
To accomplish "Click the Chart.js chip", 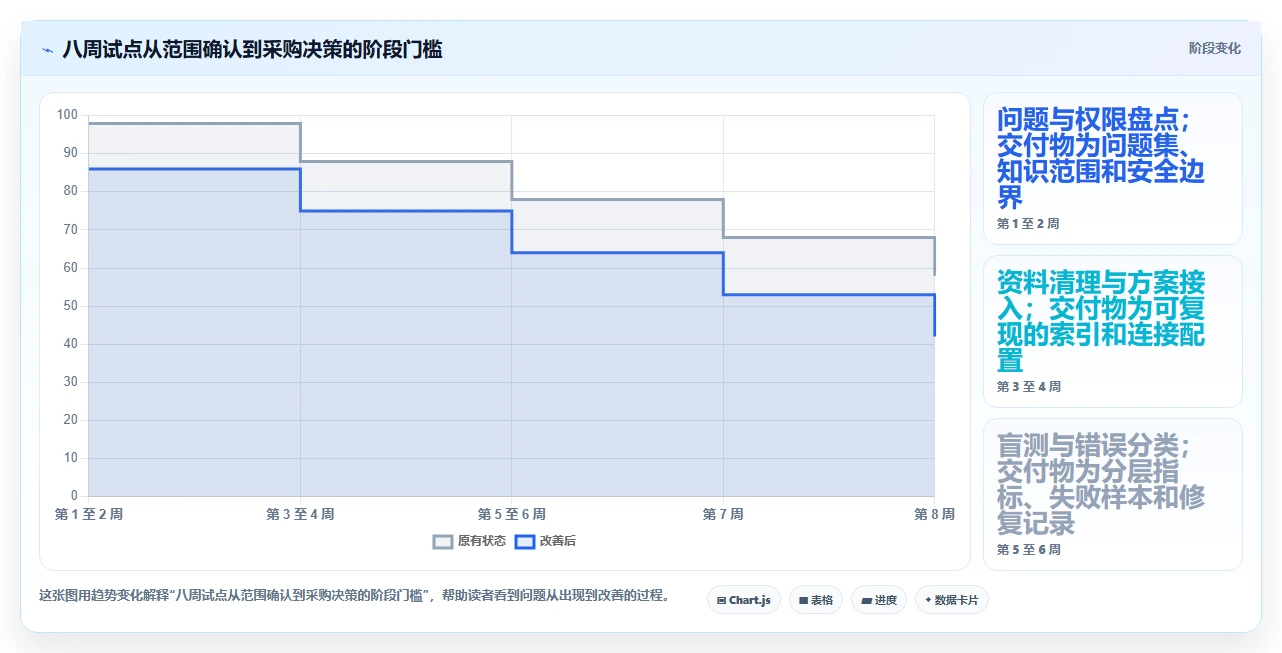I will click(x=744, y=600).
